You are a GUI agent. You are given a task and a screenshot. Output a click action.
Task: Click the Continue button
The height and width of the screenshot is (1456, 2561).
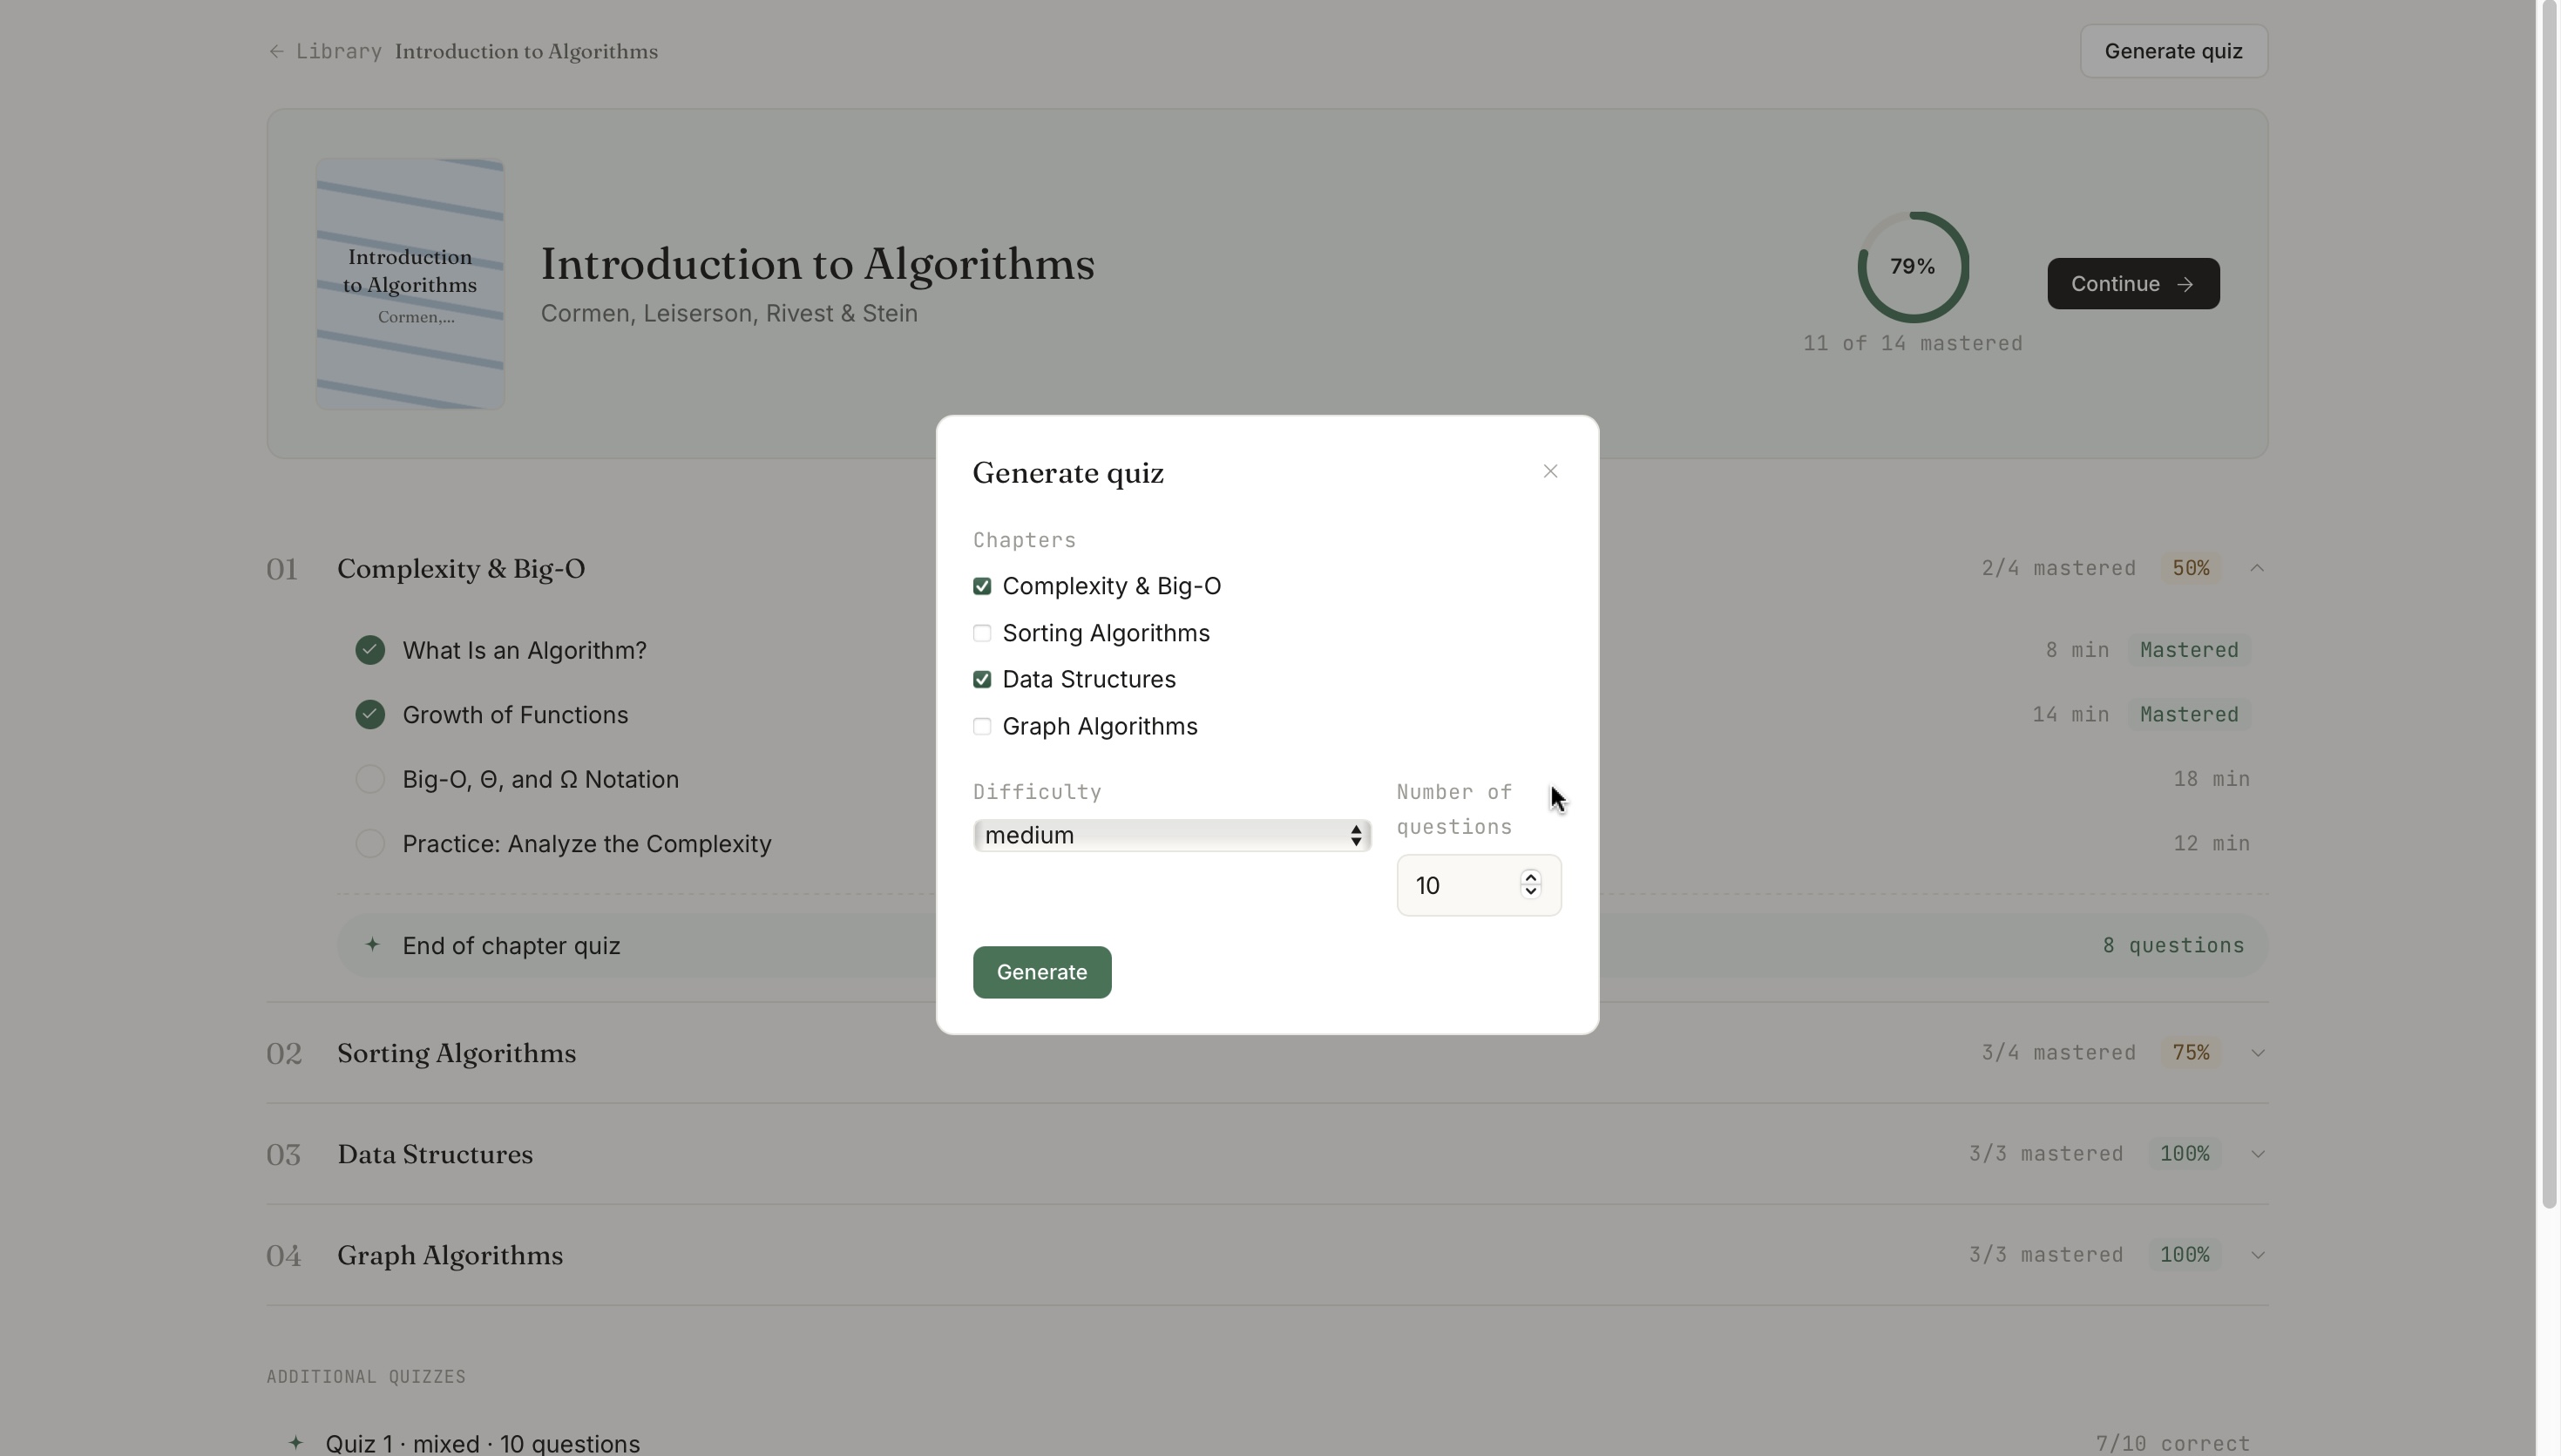pyautogui.click(x=2133, y=284)
